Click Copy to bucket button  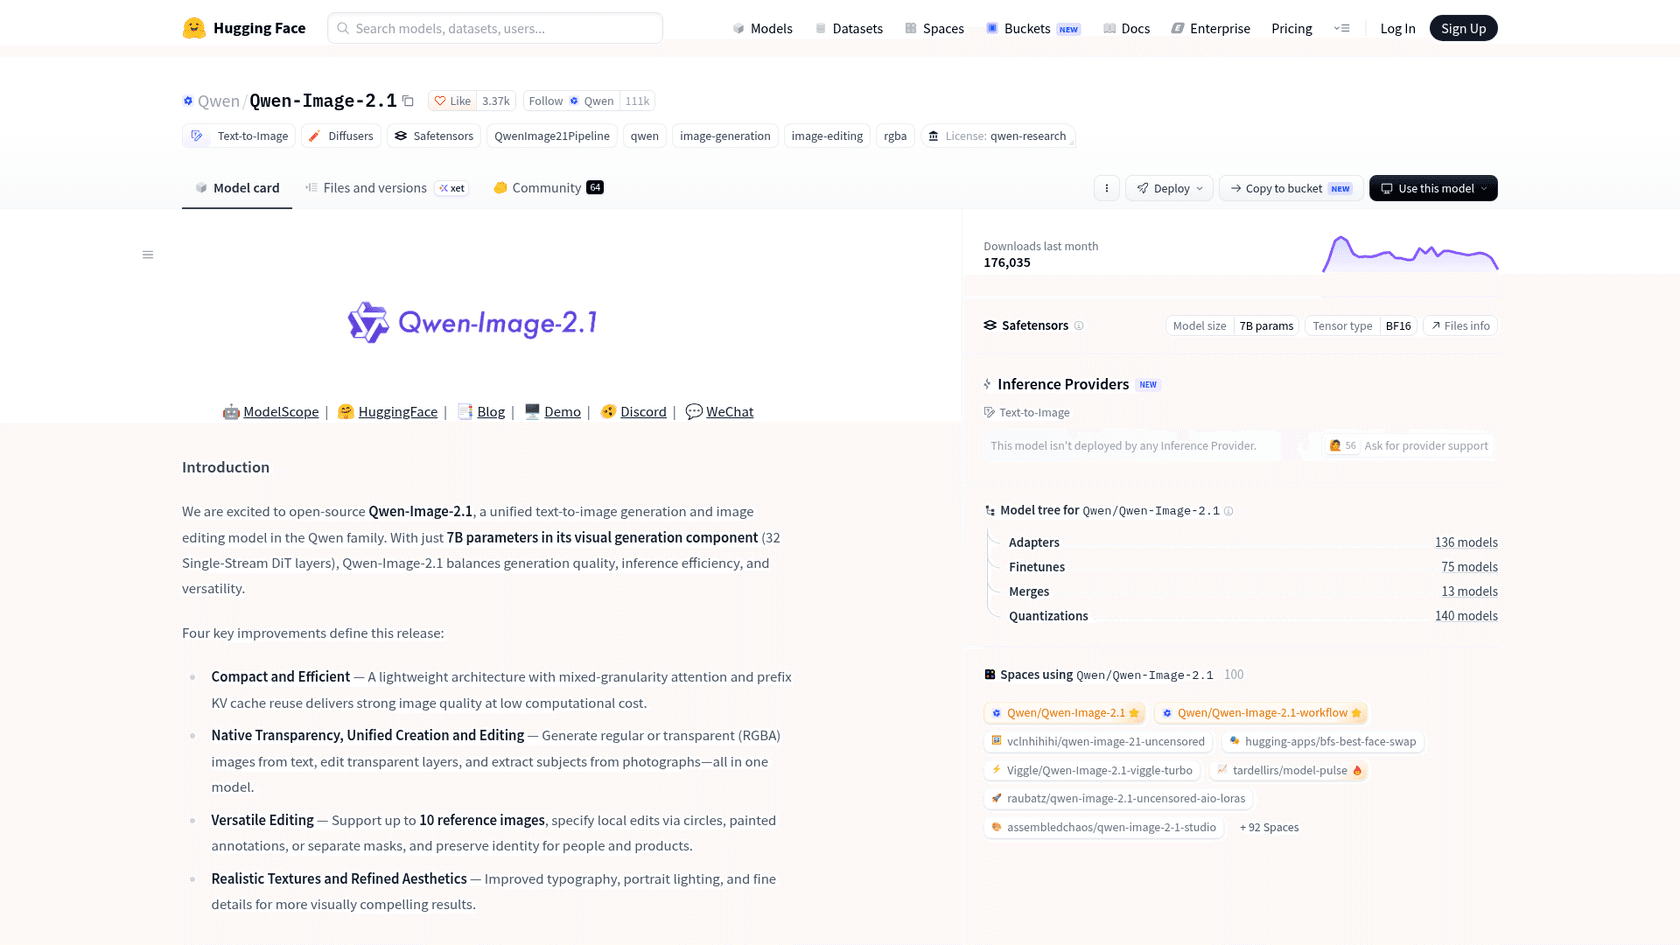click(1291, 188)
